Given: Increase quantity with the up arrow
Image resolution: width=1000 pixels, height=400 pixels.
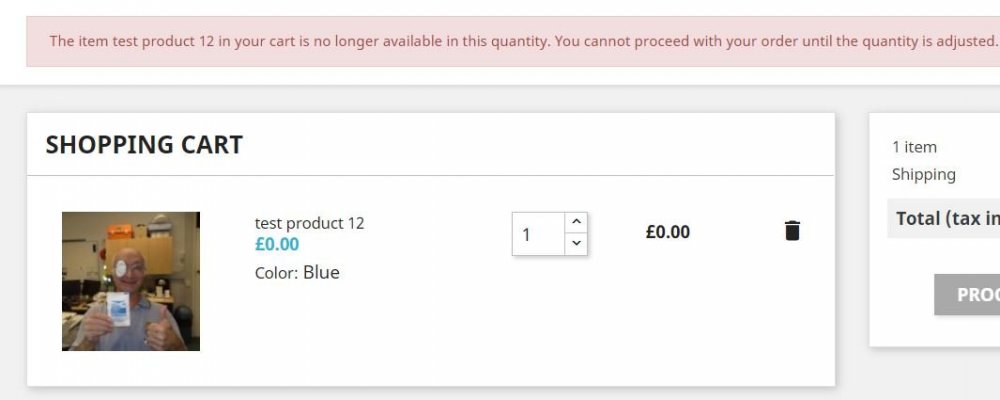Looking at the screenshot, I should click(x=576, y=222).
